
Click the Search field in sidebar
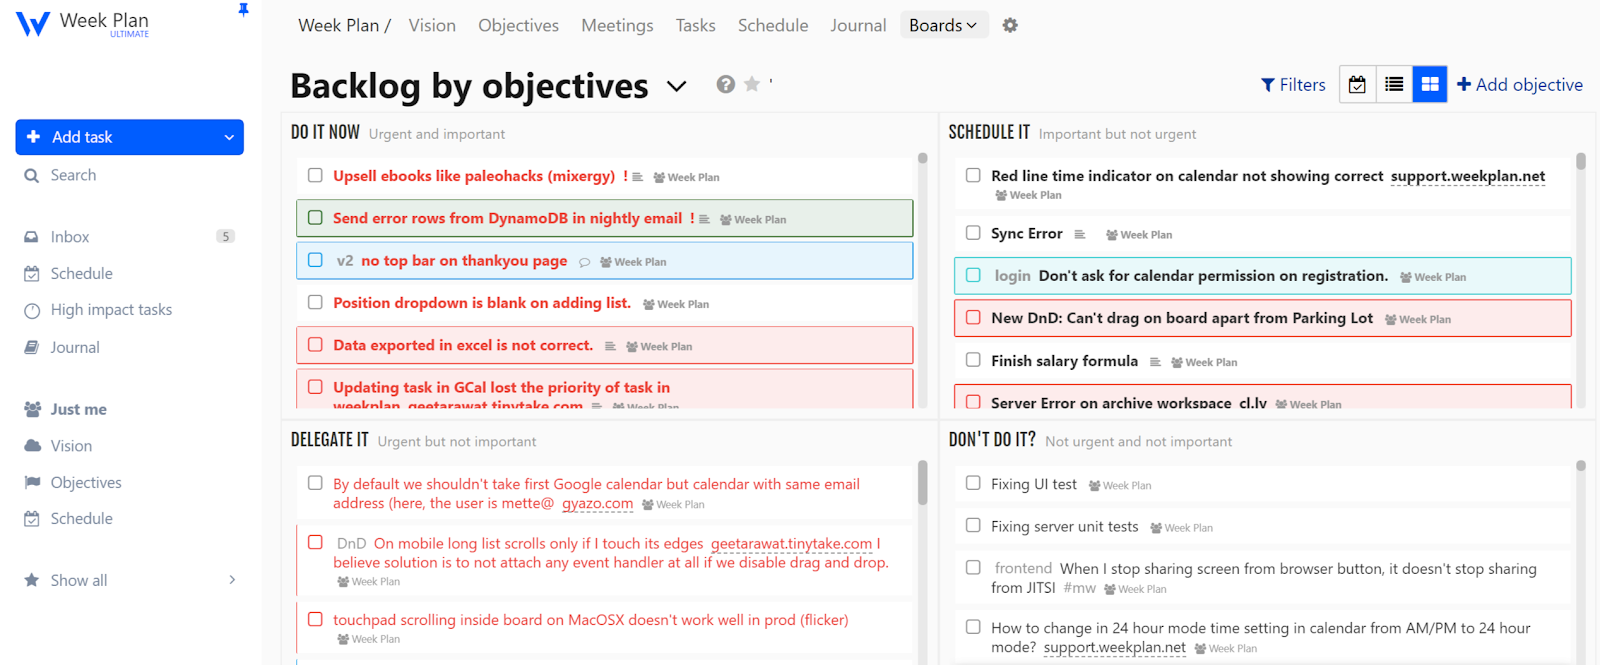point(74,175)
